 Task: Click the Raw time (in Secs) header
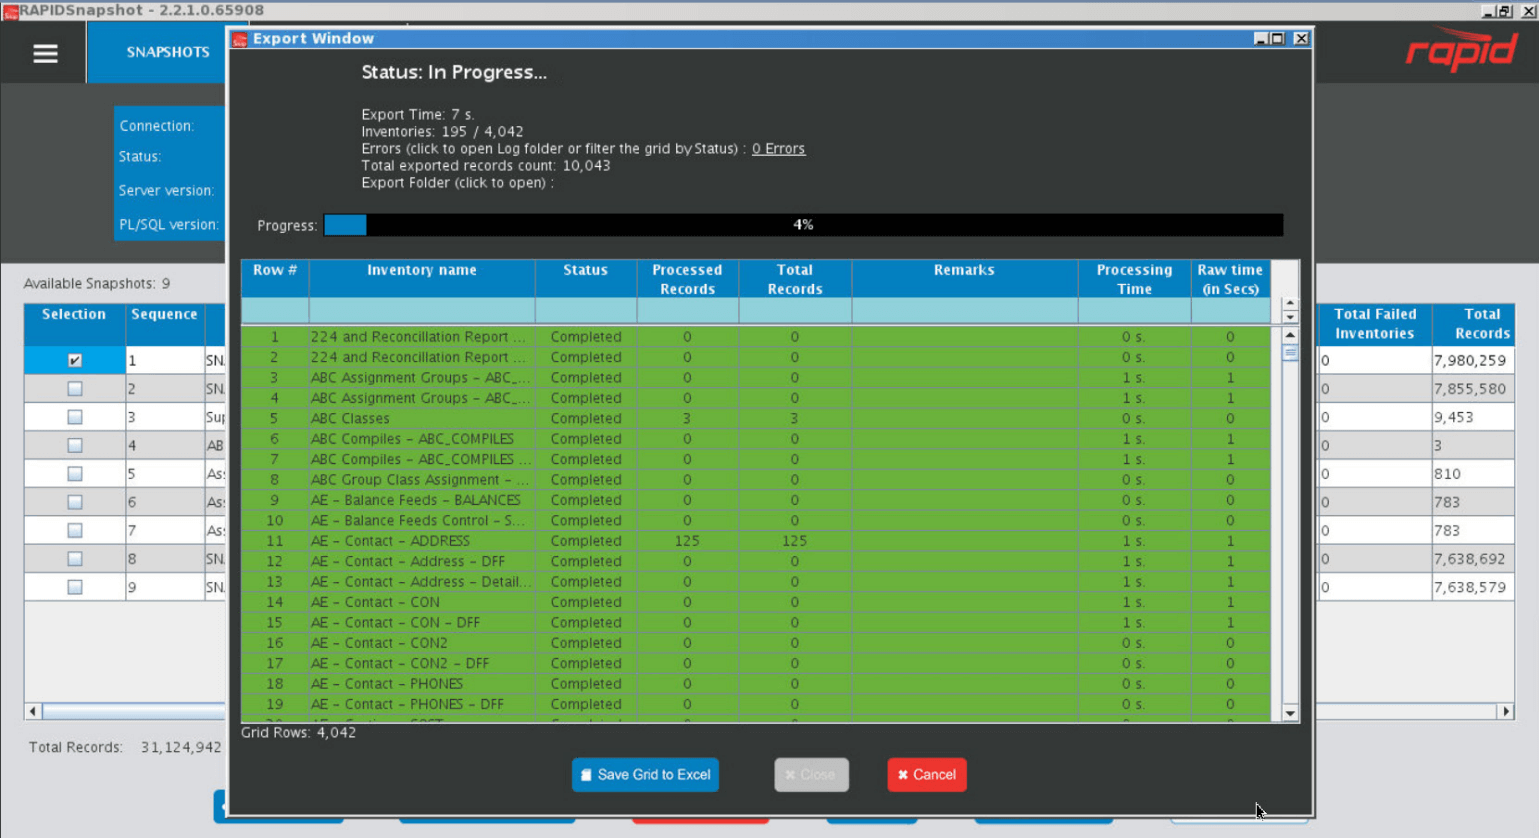[1230, 279]
